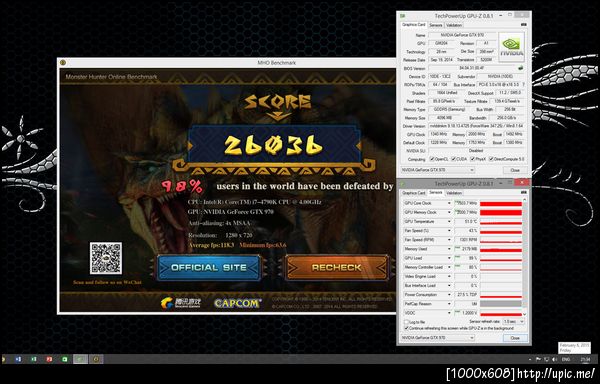The width and height of the screenshot is (600, 384).
Task: Open GPU Temperature sensor dropdown
Action: 449,222
